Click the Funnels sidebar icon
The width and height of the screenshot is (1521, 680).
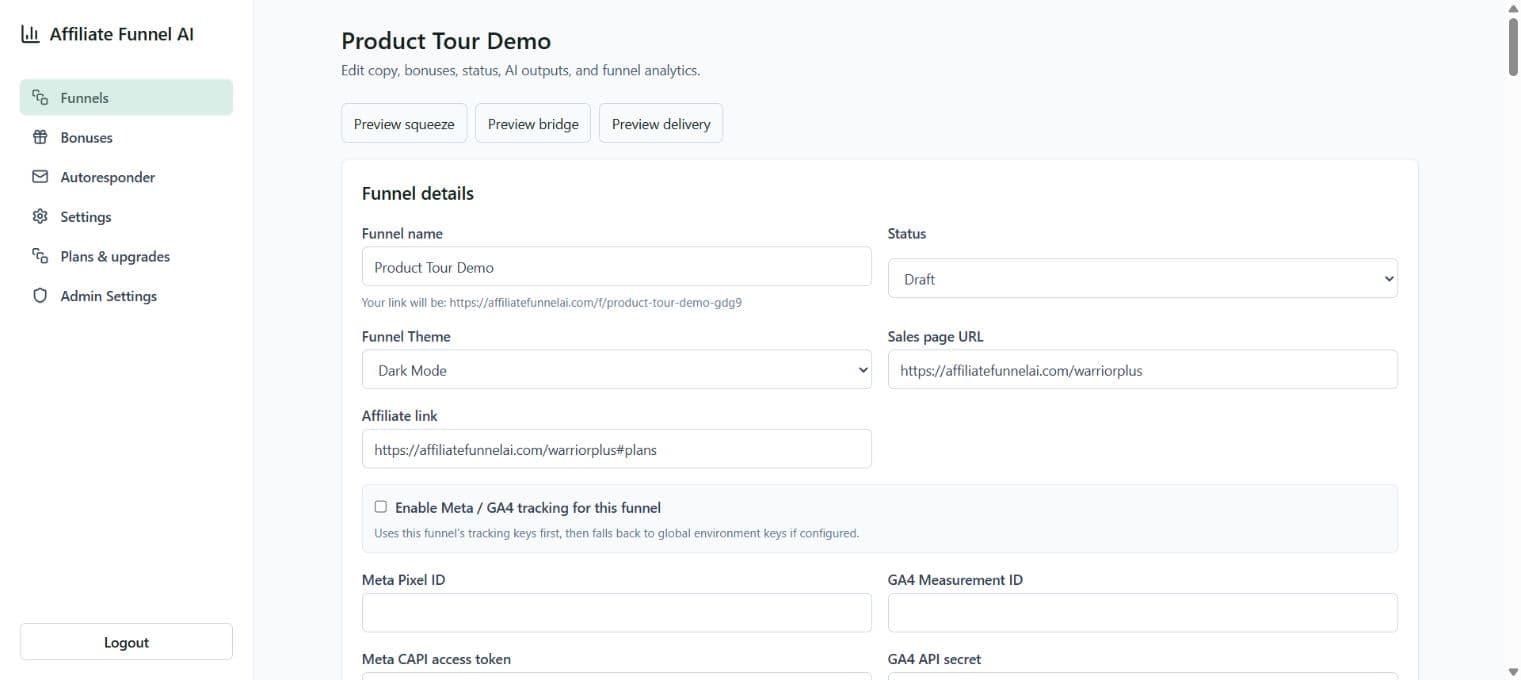(x=40, y=98)
